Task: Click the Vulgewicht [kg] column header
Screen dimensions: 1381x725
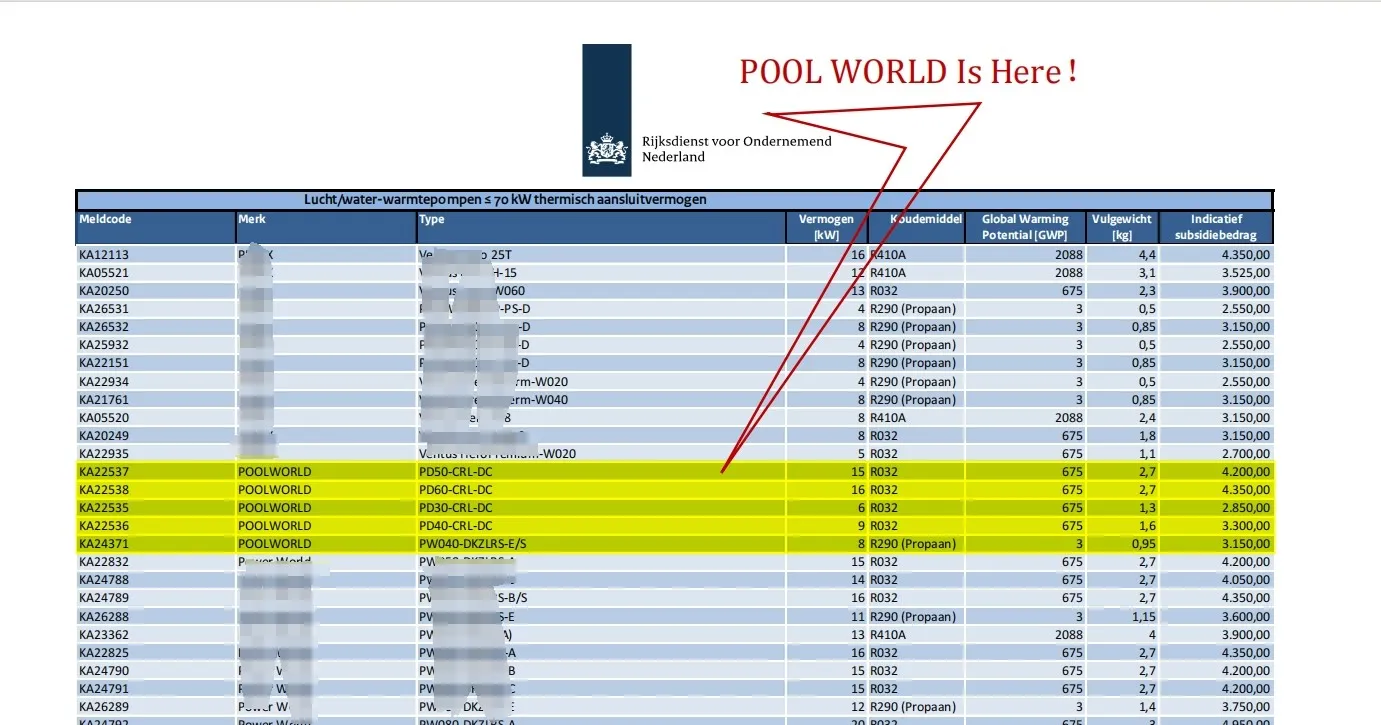Action: click(x=1122, y=227)
